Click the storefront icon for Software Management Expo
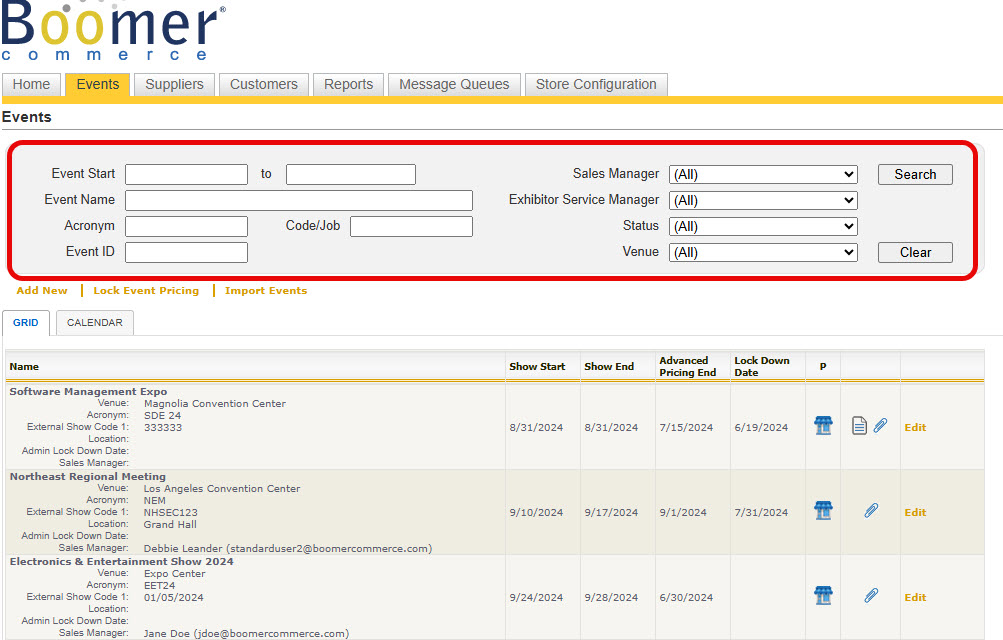The width and height of the screenshot is (1003, 640). (x=822, y=424)
